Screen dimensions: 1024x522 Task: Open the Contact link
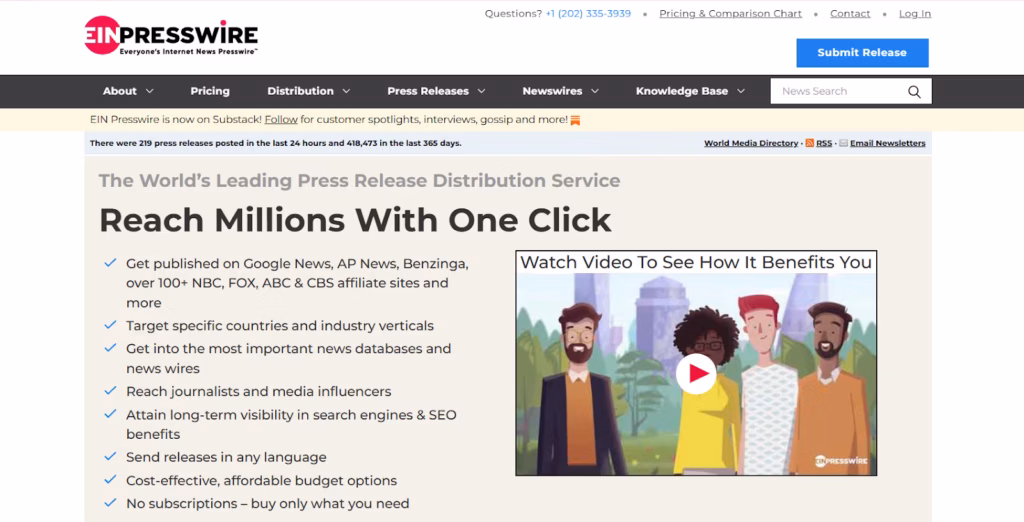coord(850,14)
